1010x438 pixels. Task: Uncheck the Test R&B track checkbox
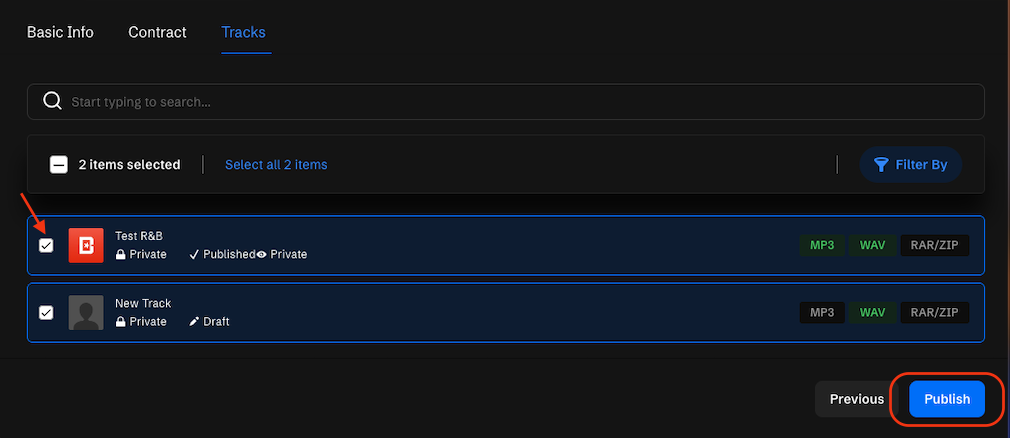pyautogui.click(x=46, y=245)
